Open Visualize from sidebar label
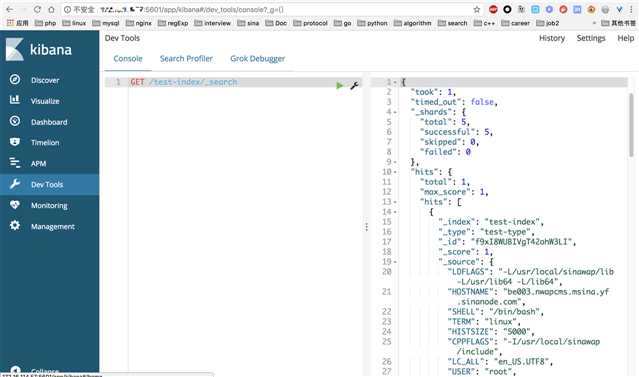Viewport: 639px width, 377px height. tap(45, 101)
